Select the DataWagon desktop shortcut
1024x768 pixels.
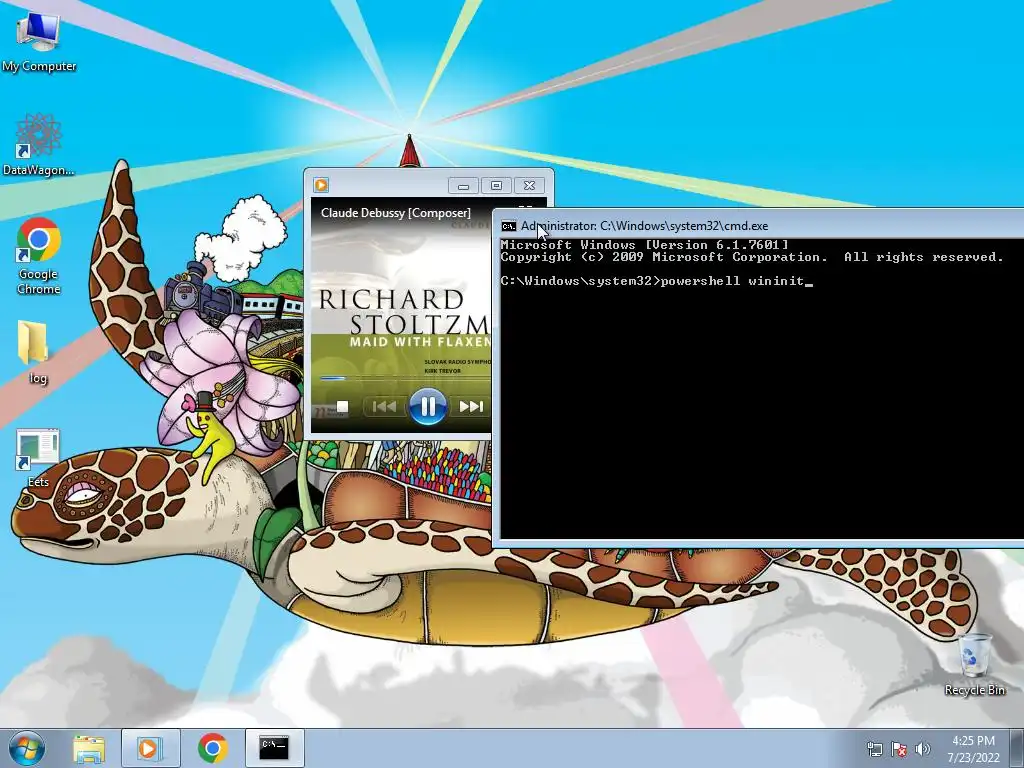point(39,144)
